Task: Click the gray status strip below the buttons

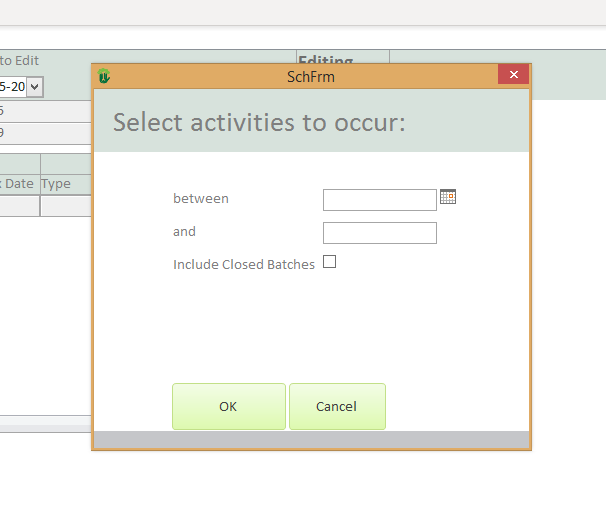Action: click(310, 439)
